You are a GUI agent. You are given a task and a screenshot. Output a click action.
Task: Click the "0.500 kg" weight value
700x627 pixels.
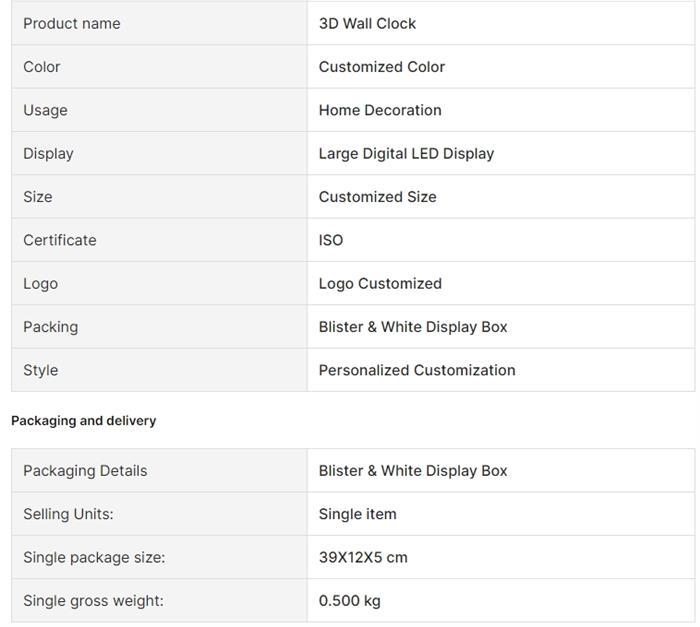pyautogui.click(x=350, y=601)
